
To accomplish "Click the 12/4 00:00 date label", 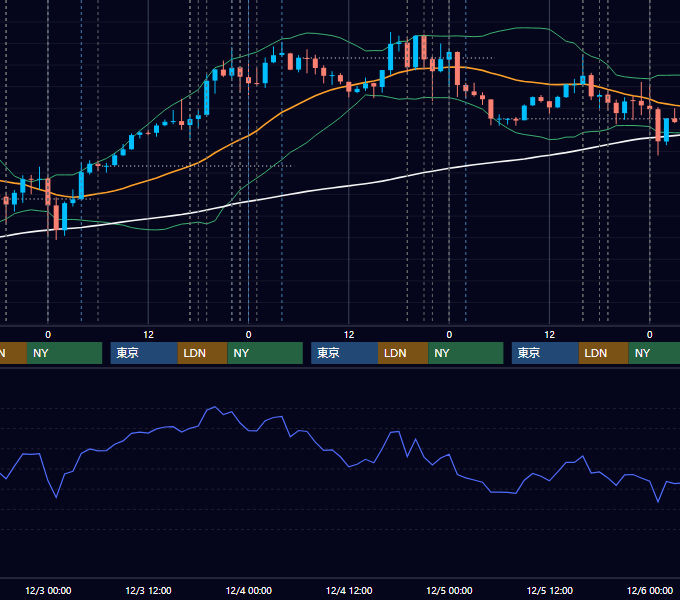I will (x=248, y=590).
